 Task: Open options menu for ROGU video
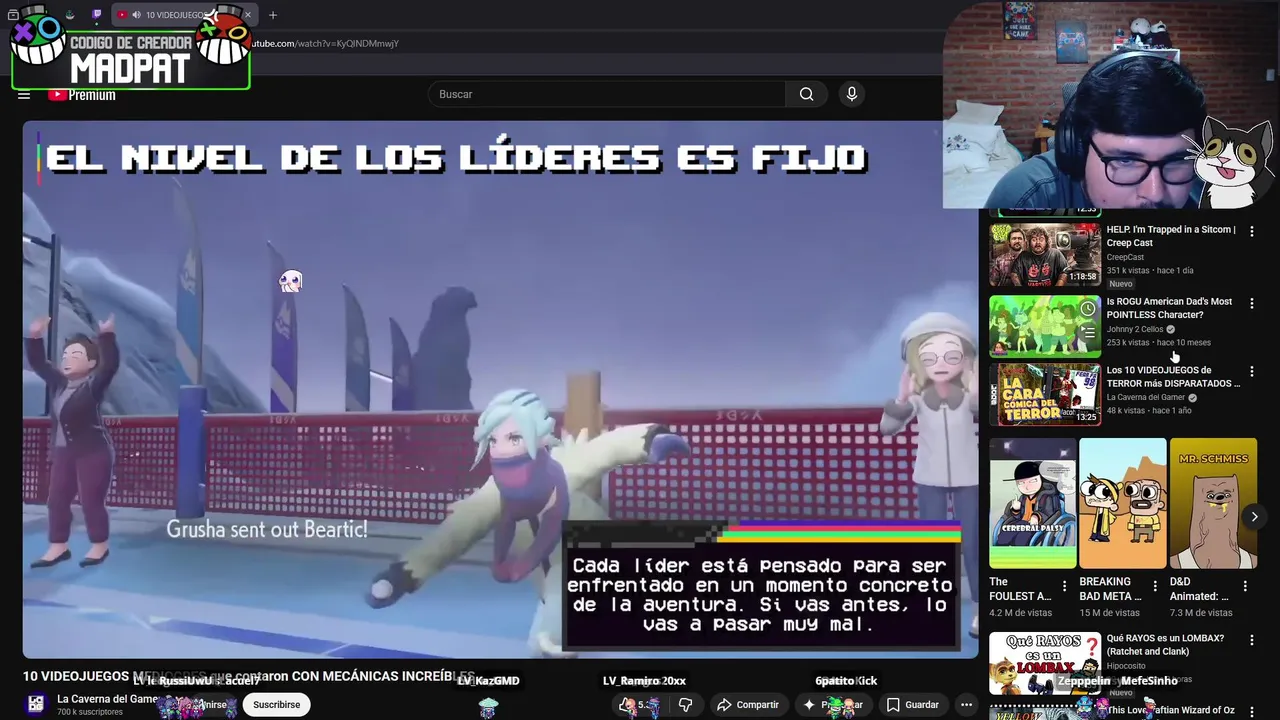pyautogui.click(x=1251, y=303)
